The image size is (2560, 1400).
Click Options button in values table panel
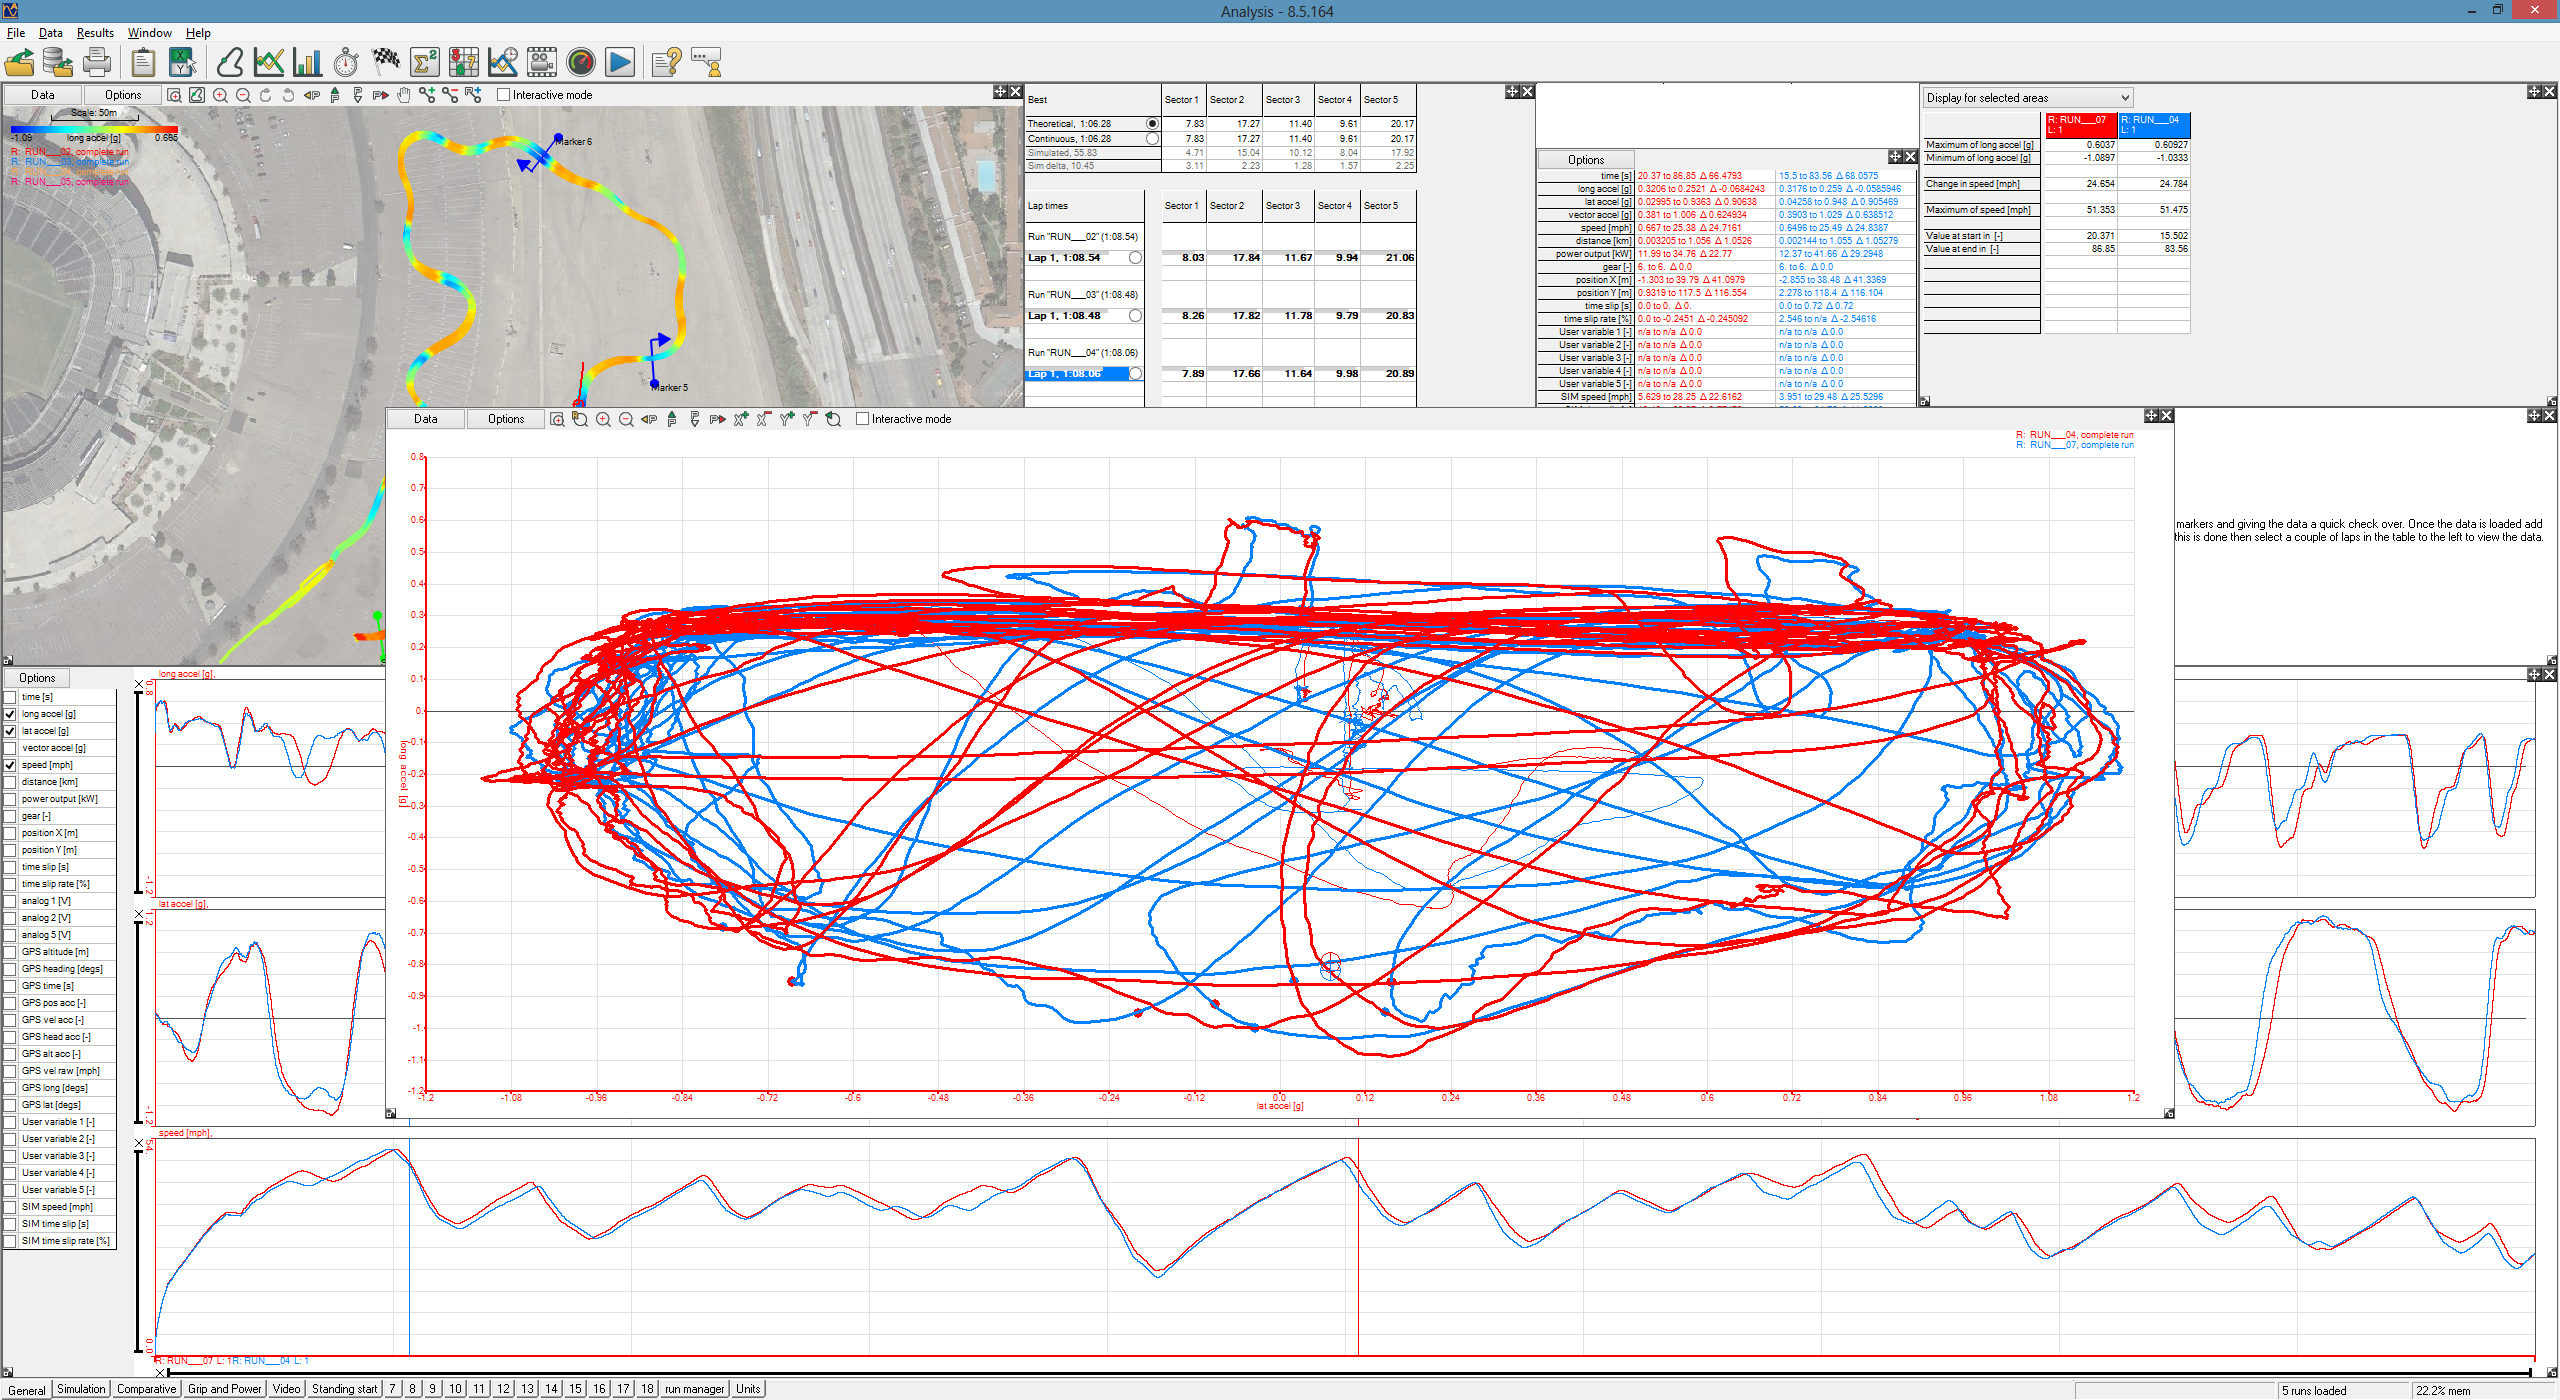[x=1586, y=160]
